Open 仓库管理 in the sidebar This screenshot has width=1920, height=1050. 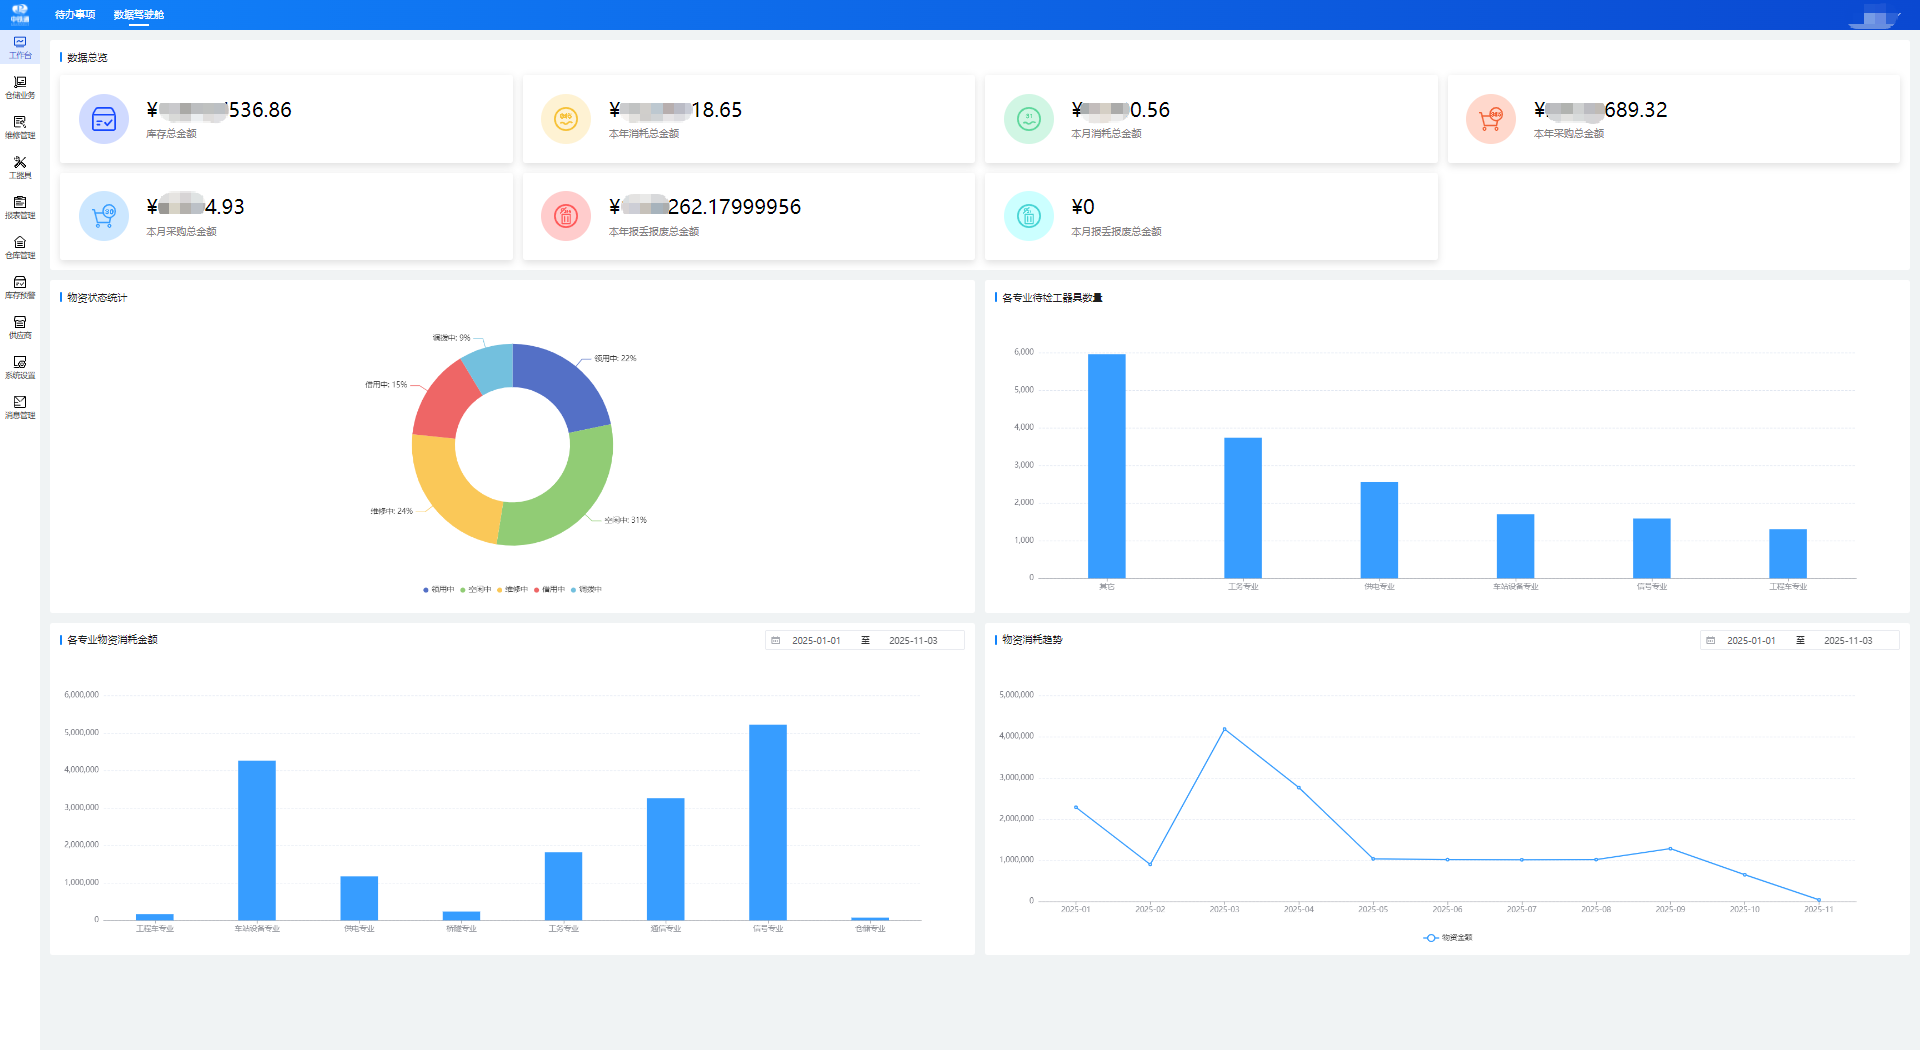pyautogui.click(x=20, y=248)
